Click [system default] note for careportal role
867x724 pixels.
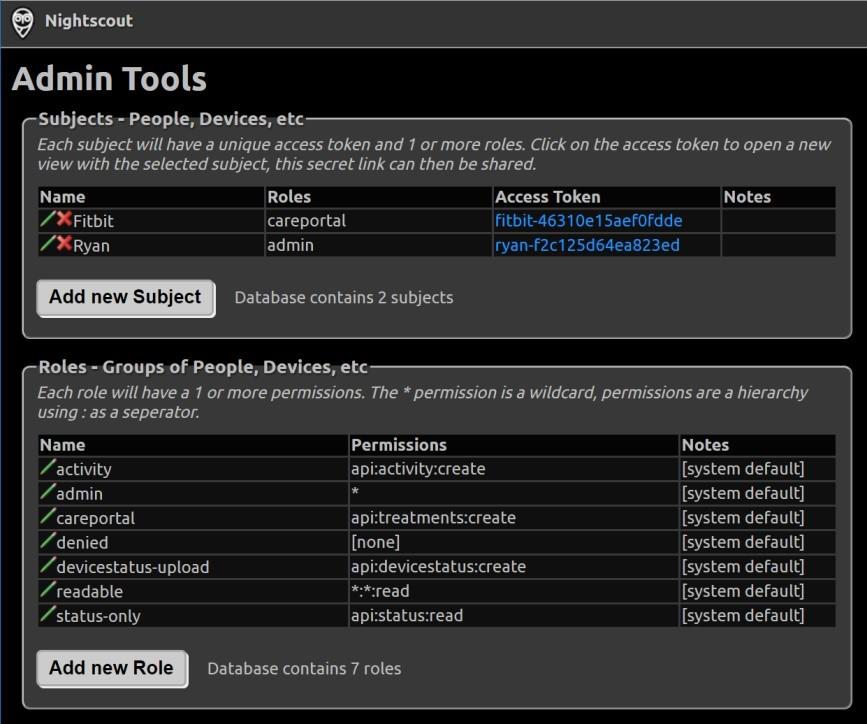pos(743,518)
